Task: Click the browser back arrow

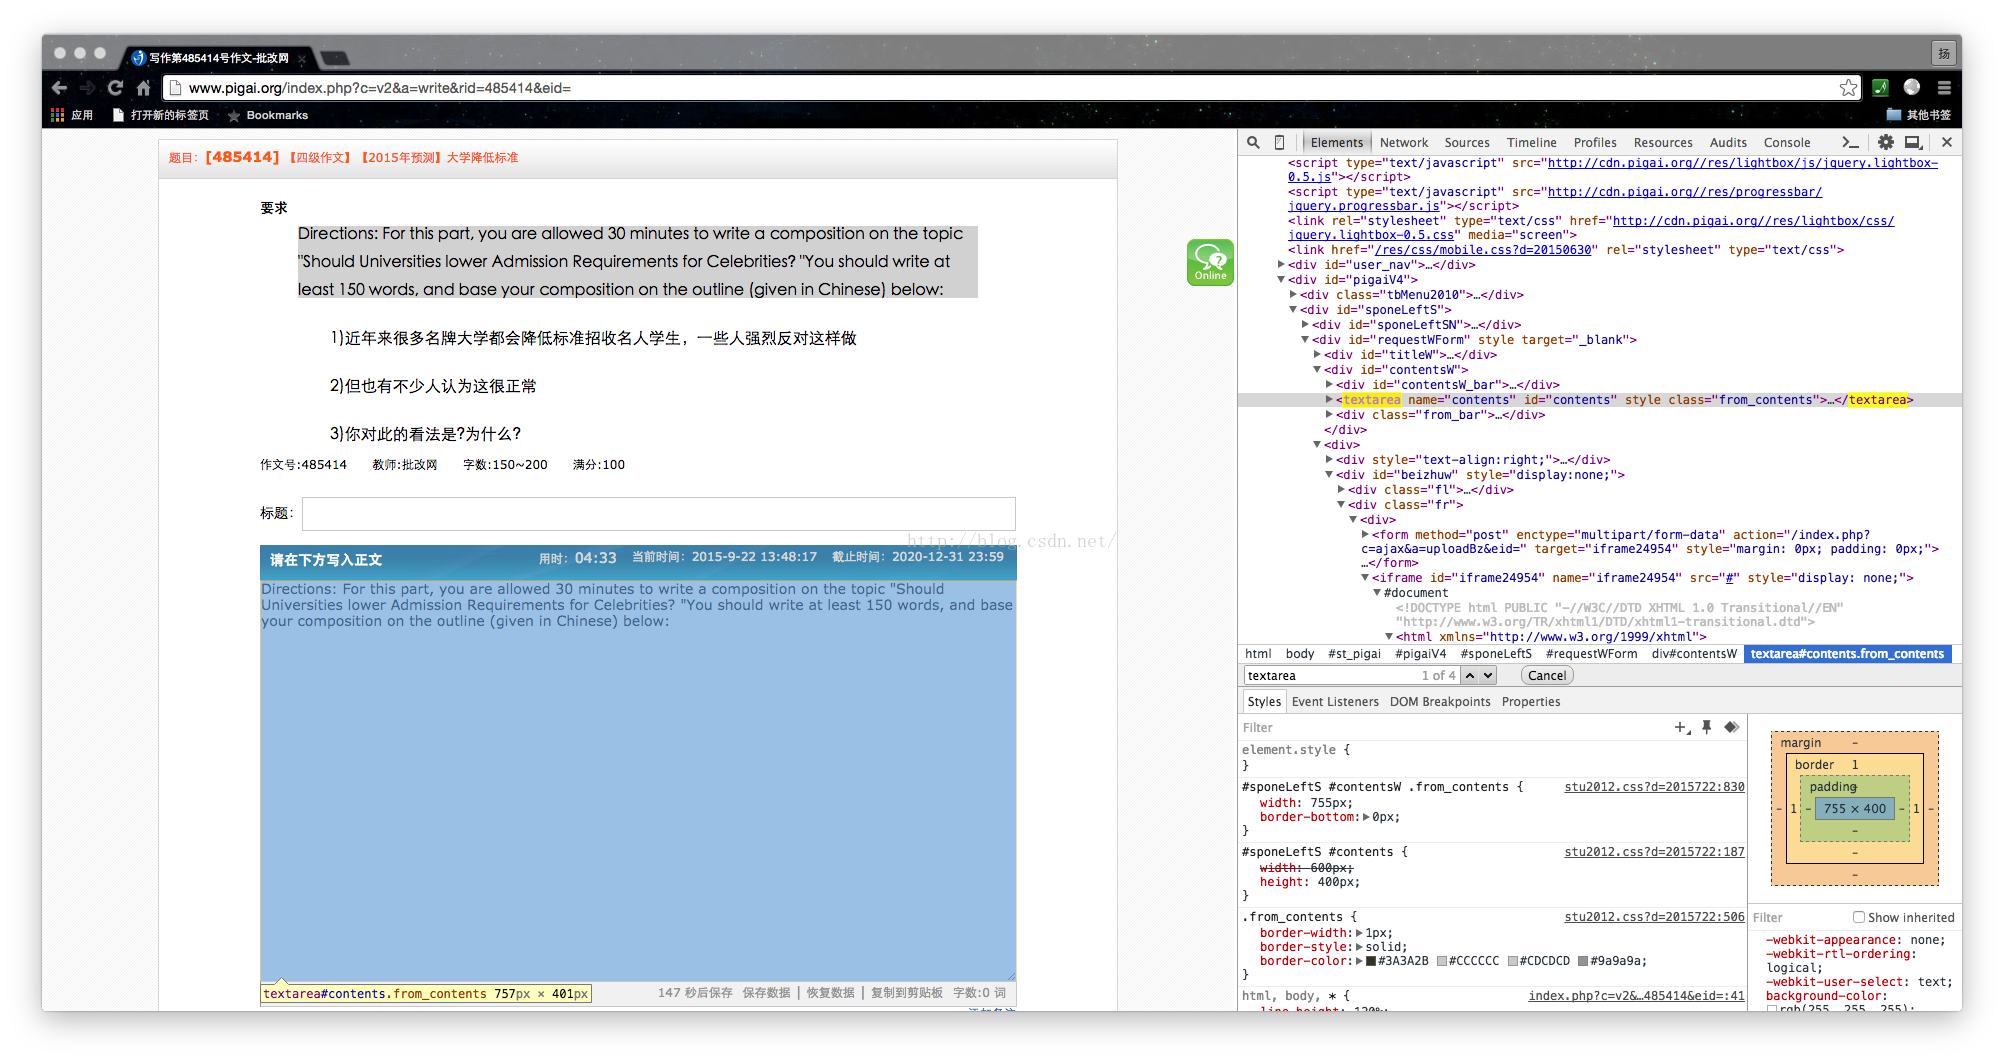Action: (60, 88)
